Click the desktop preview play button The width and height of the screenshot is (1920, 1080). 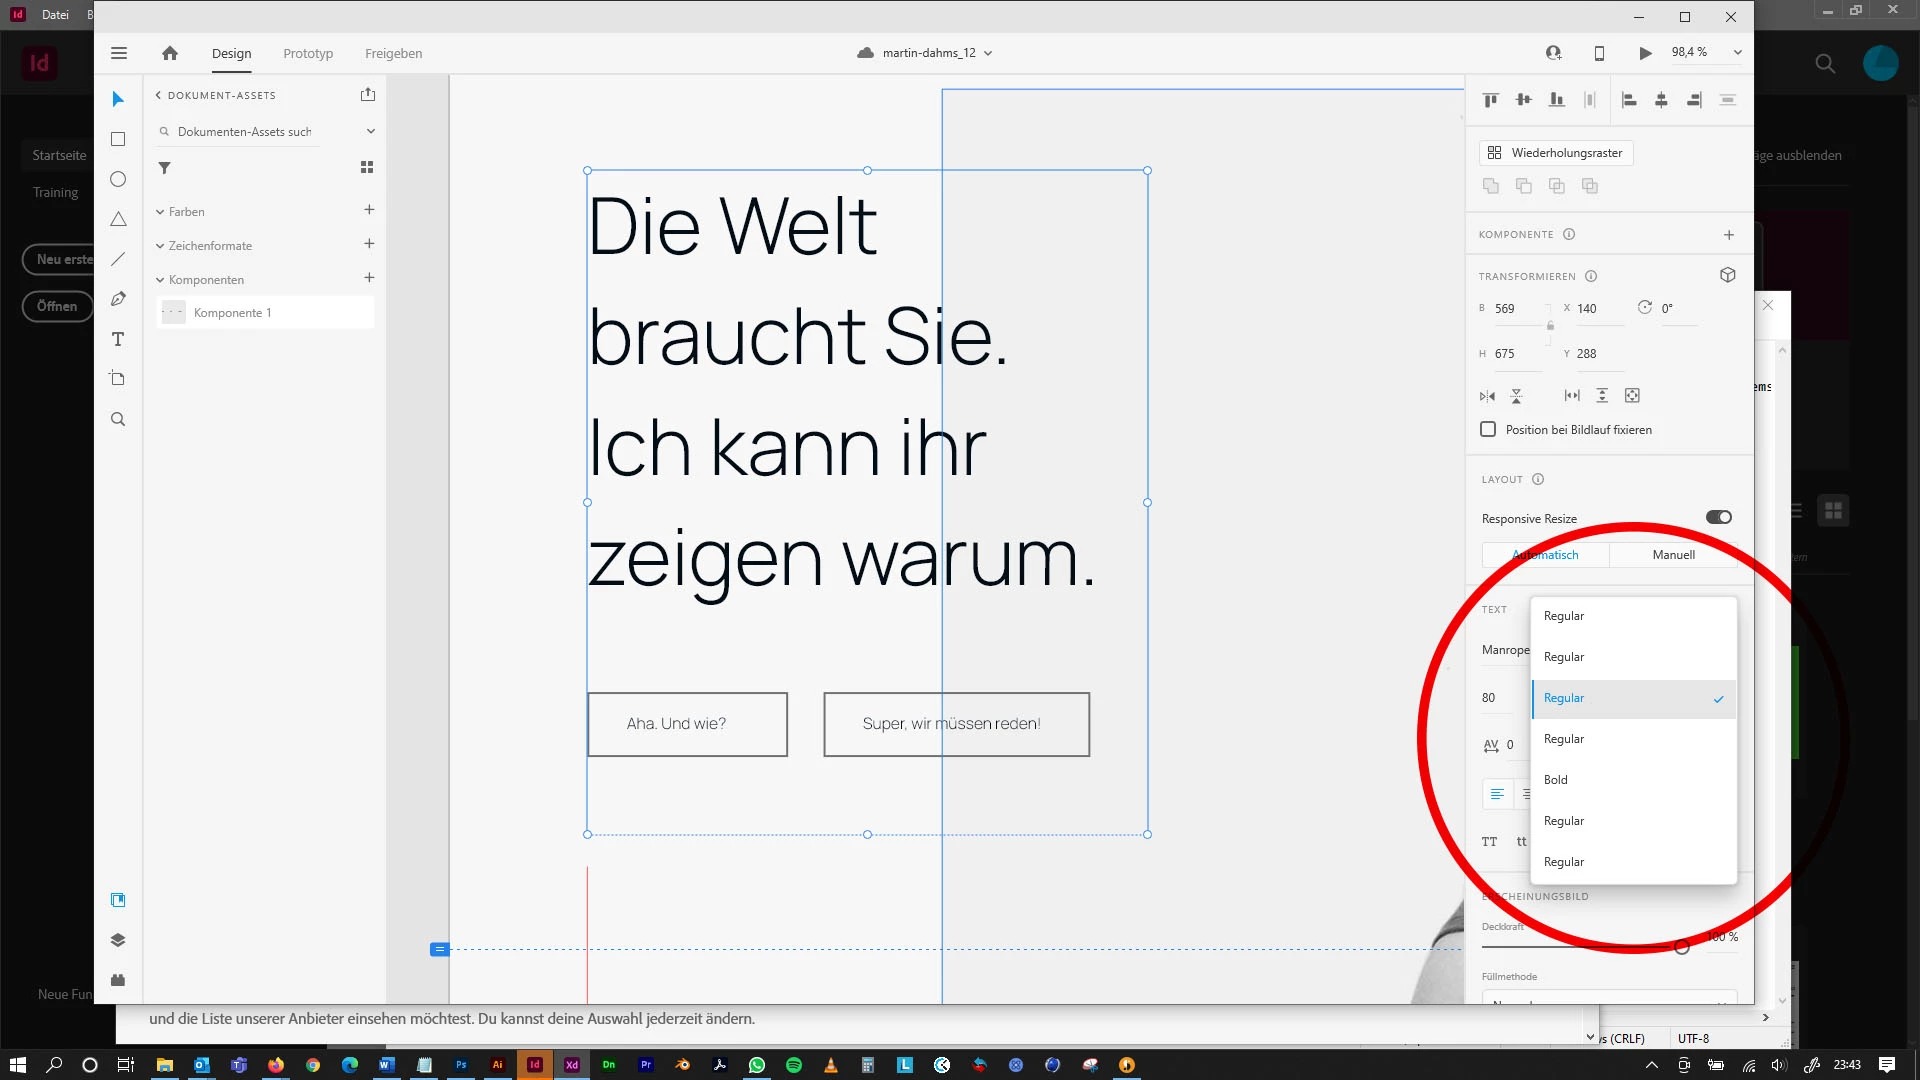tap(1645, 53)
